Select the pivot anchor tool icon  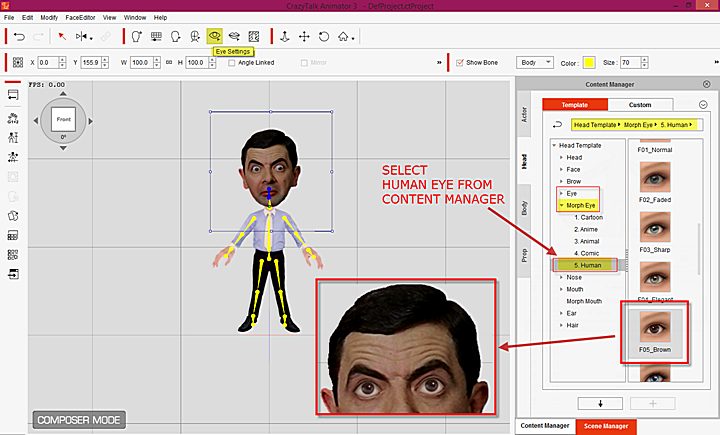(285, 36)
